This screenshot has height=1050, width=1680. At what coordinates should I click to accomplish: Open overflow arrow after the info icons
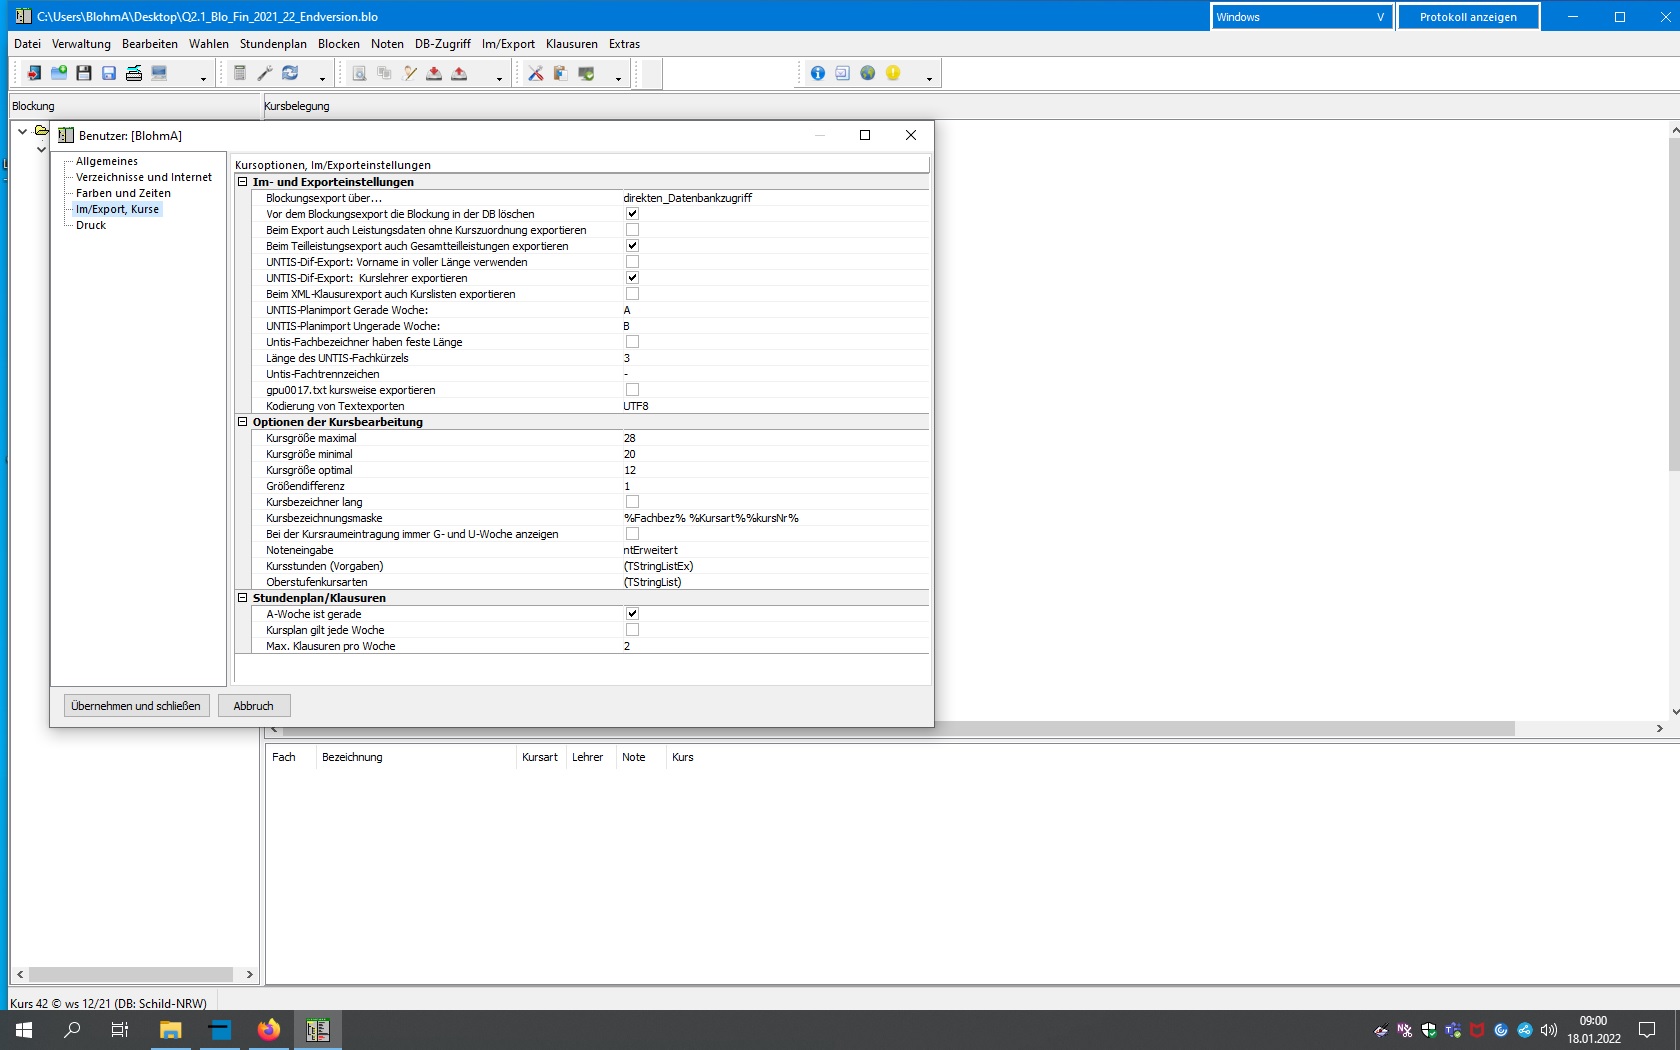click(929, 78)
